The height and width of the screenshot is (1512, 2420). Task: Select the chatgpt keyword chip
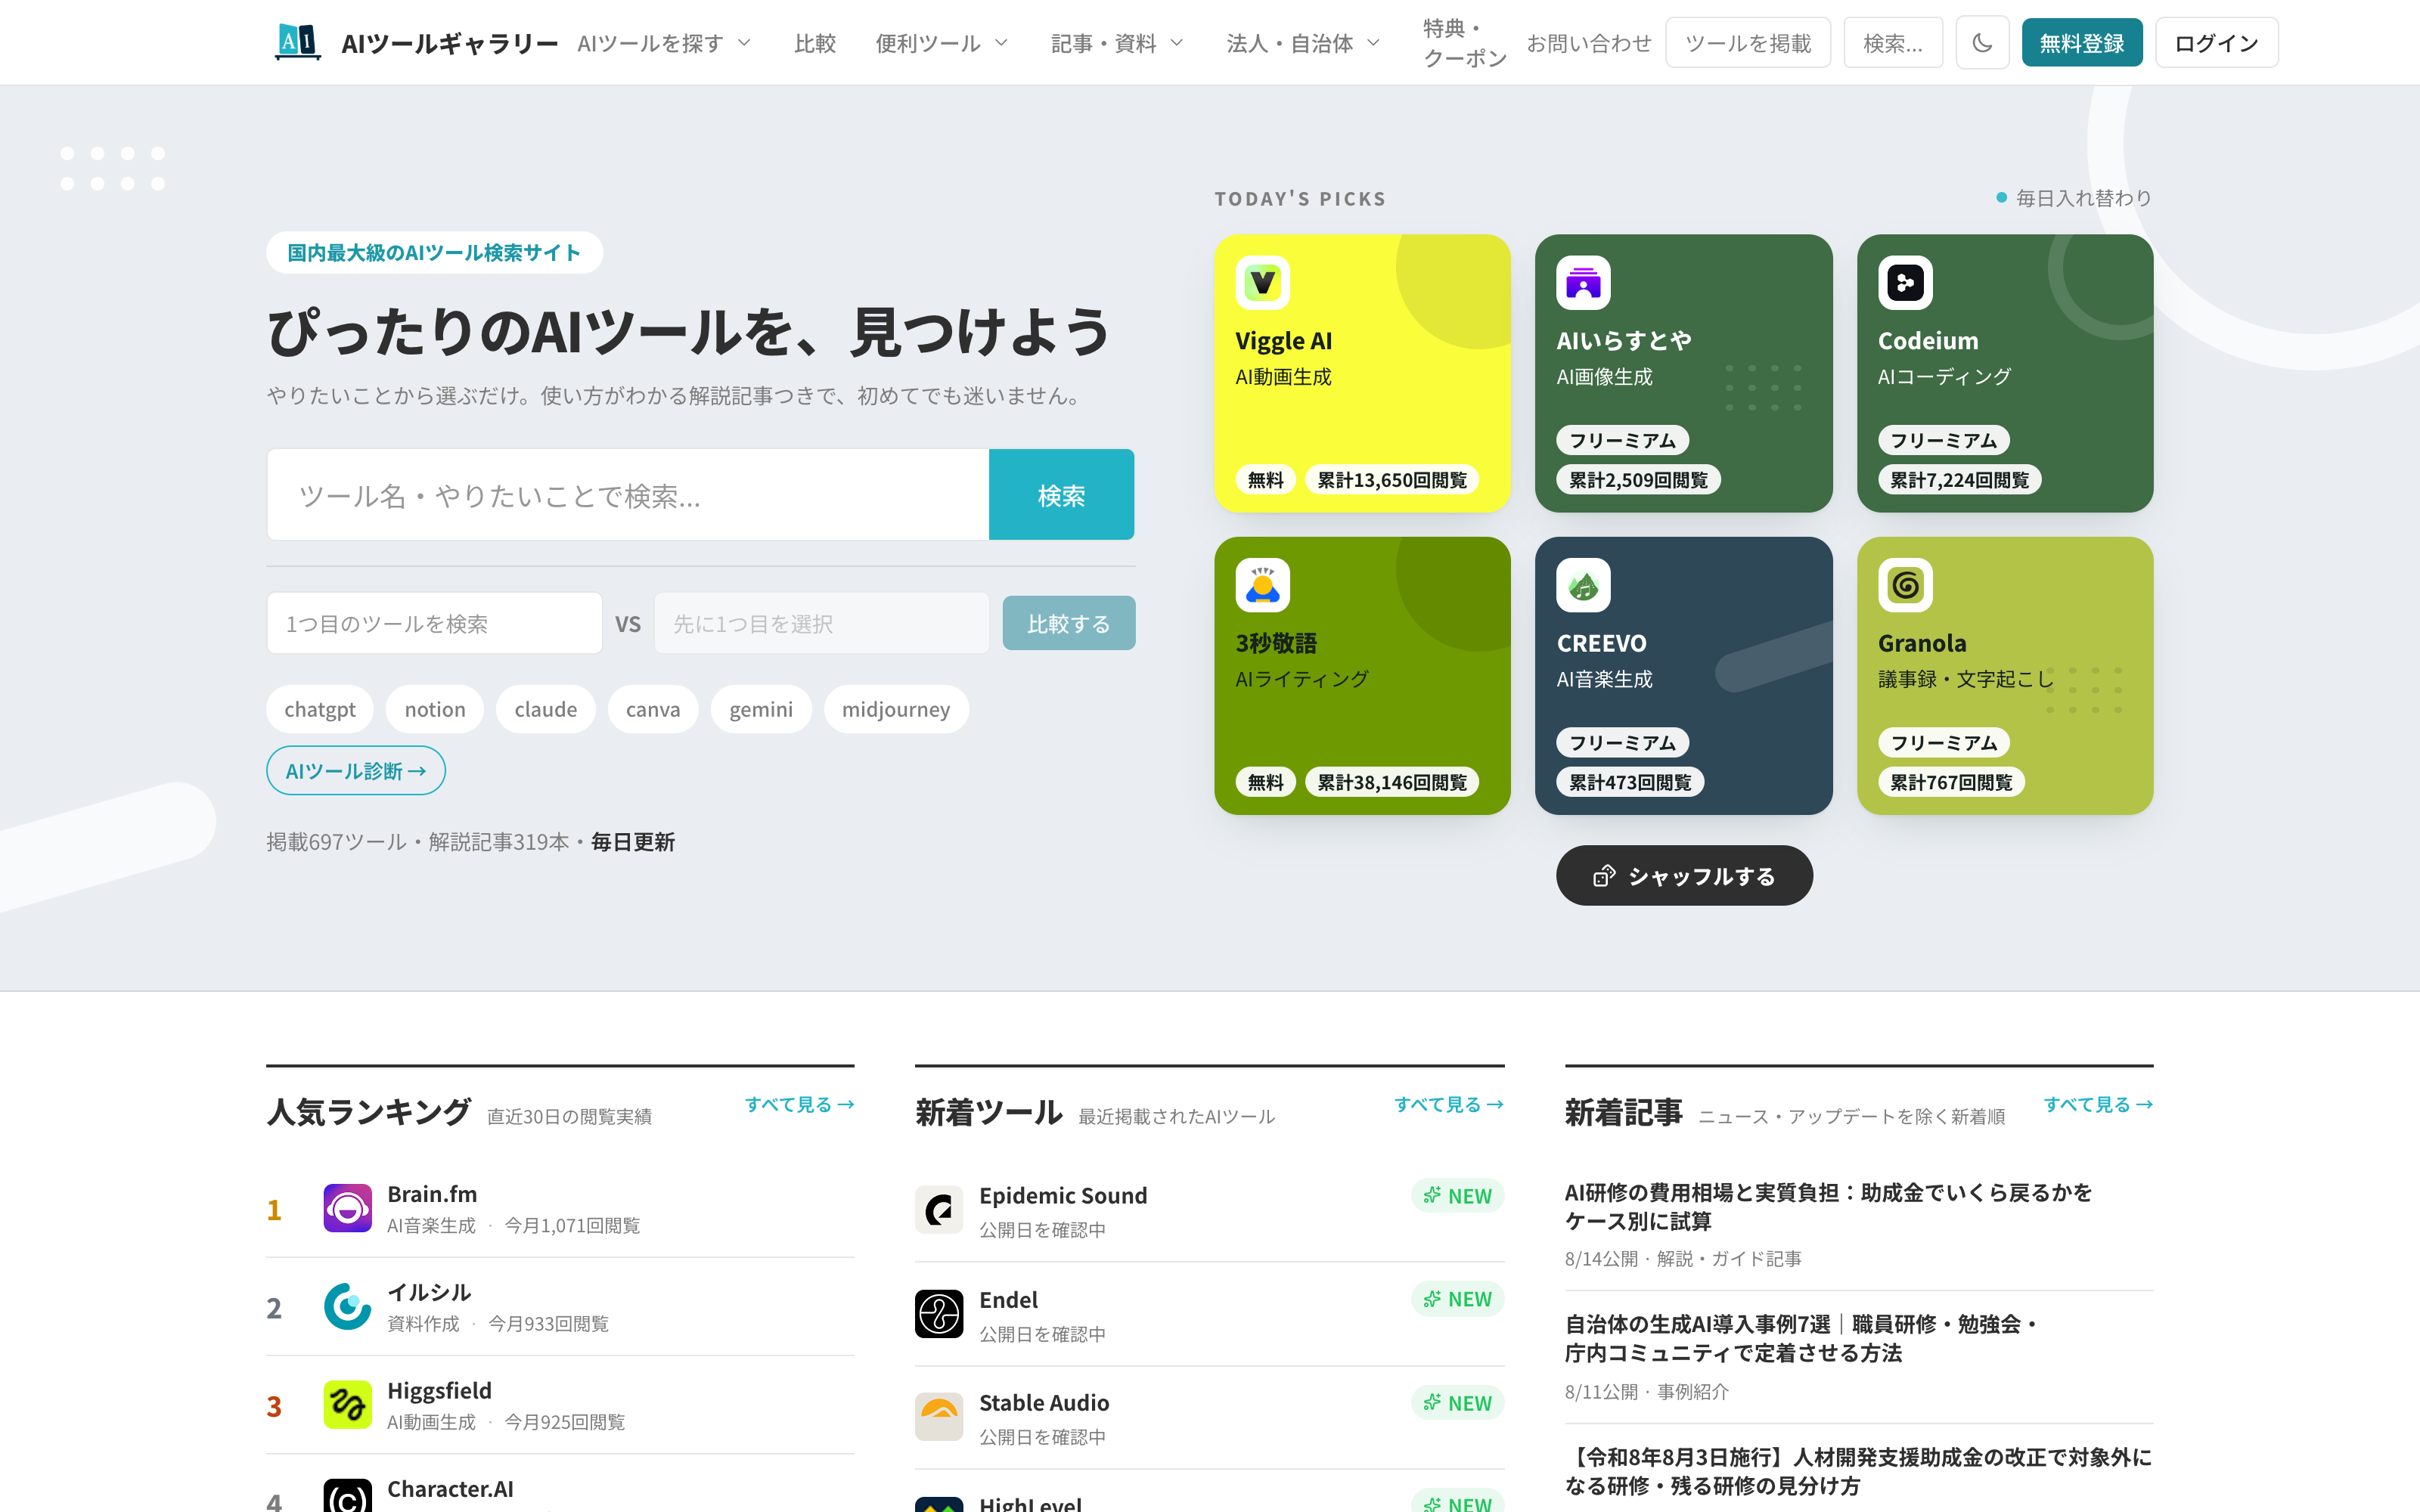[x=320, y=709]
